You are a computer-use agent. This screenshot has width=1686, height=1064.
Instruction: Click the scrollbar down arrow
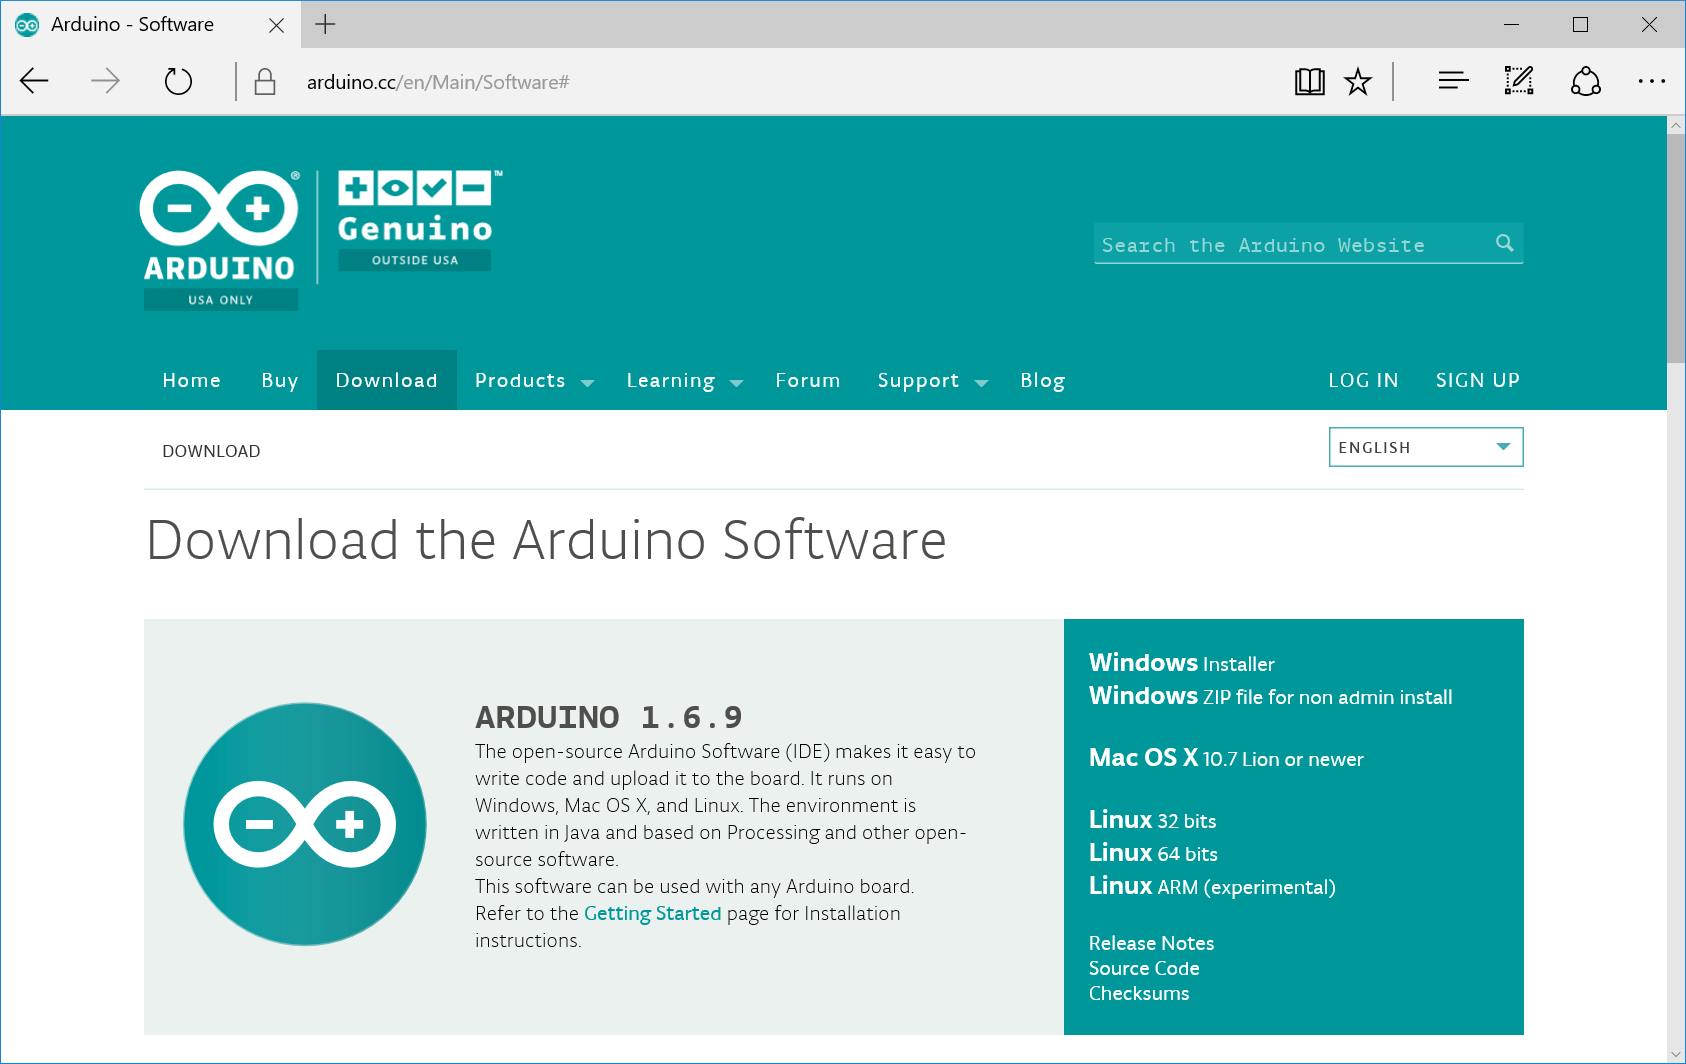click(1676, 1054)
